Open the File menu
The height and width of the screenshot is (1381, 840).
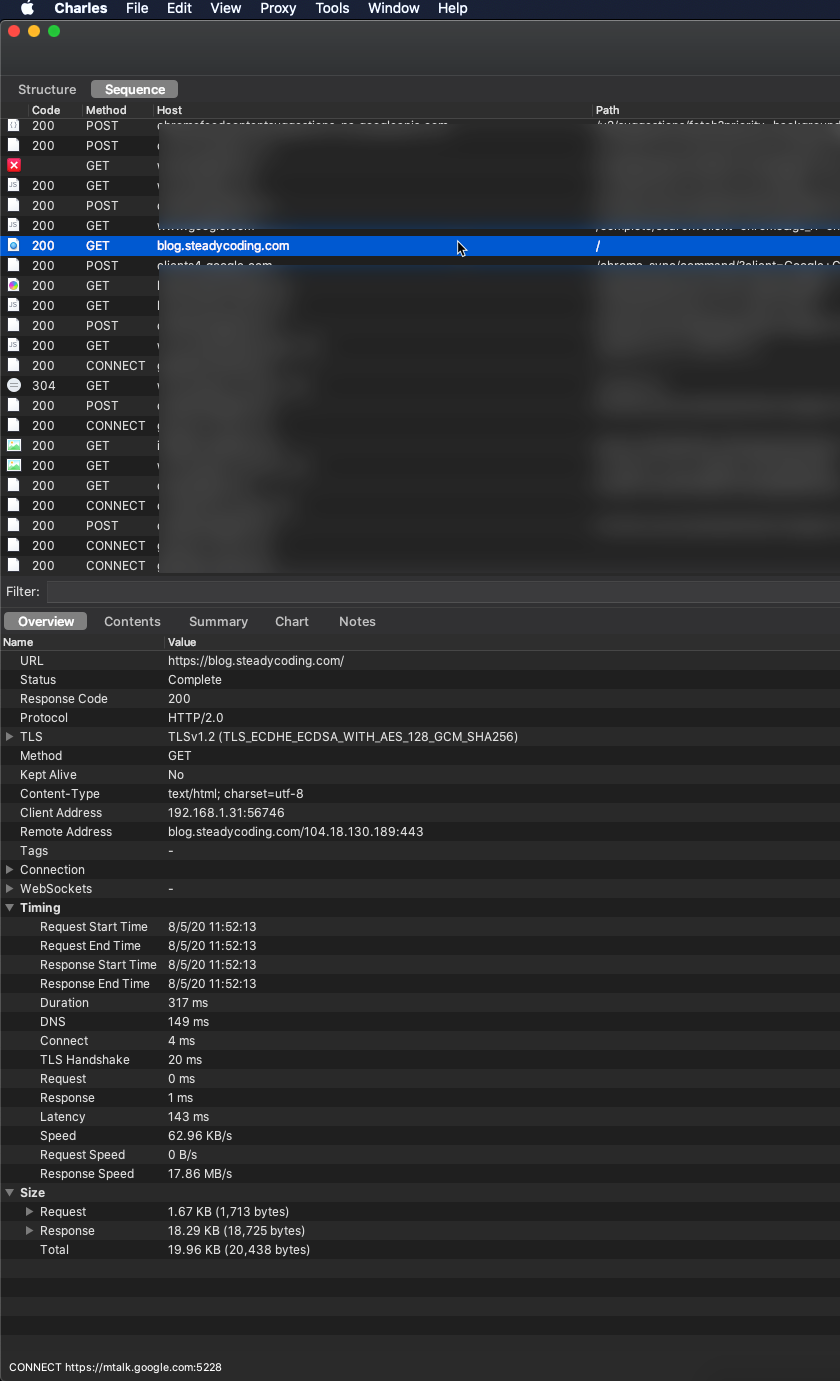(137, 8)
